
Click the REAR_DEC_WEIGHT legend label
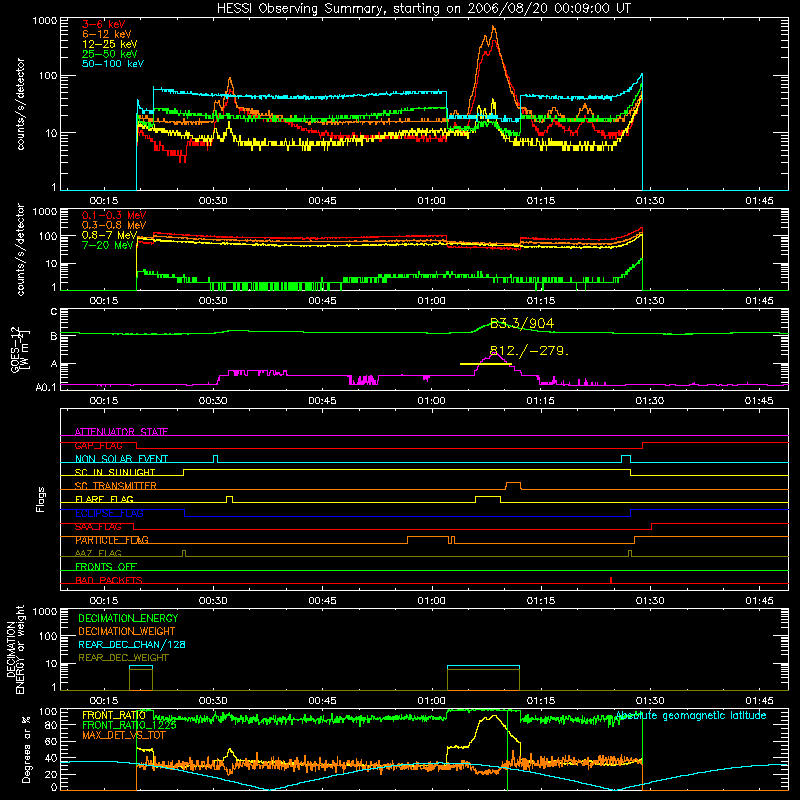pos(123,658)
